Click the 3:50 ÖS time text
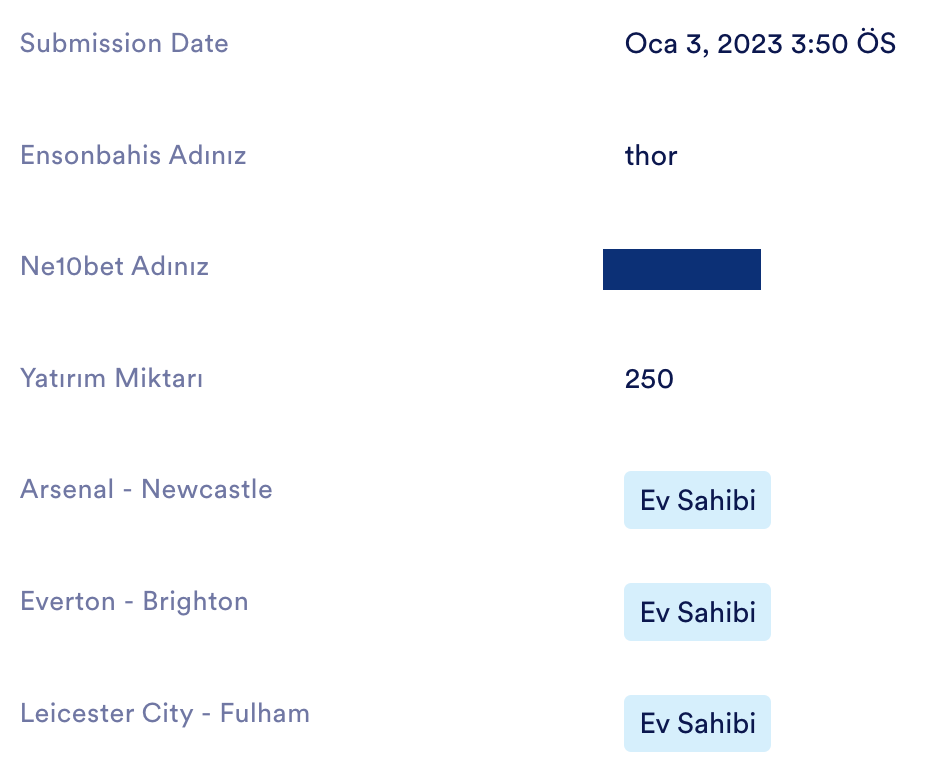Viewport: 950px width, 772px height. click(843, 44)
